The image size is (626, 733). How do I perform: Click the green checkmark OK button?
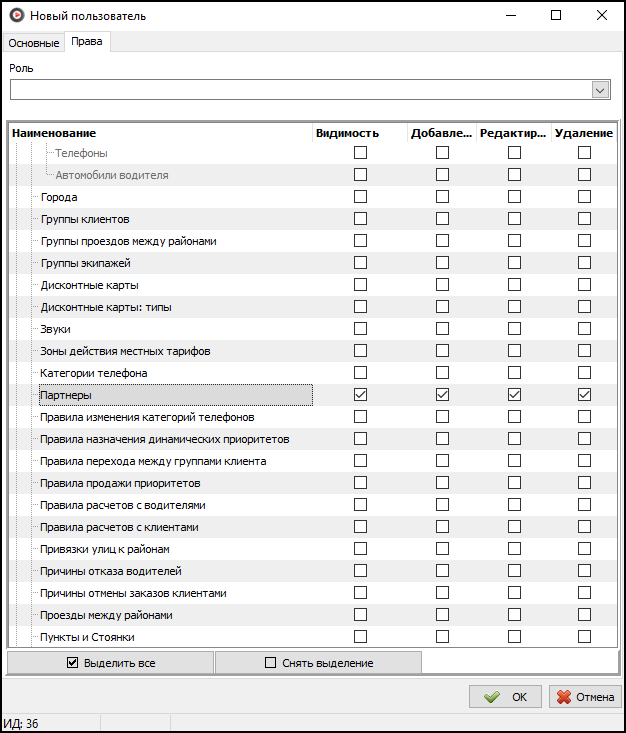[505, 697]
